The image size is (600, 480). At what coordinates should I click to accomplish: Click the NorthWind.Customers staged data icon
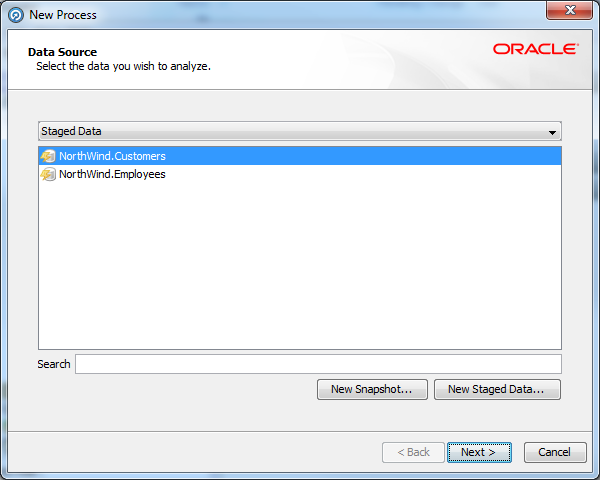click(x=48, y=156)
